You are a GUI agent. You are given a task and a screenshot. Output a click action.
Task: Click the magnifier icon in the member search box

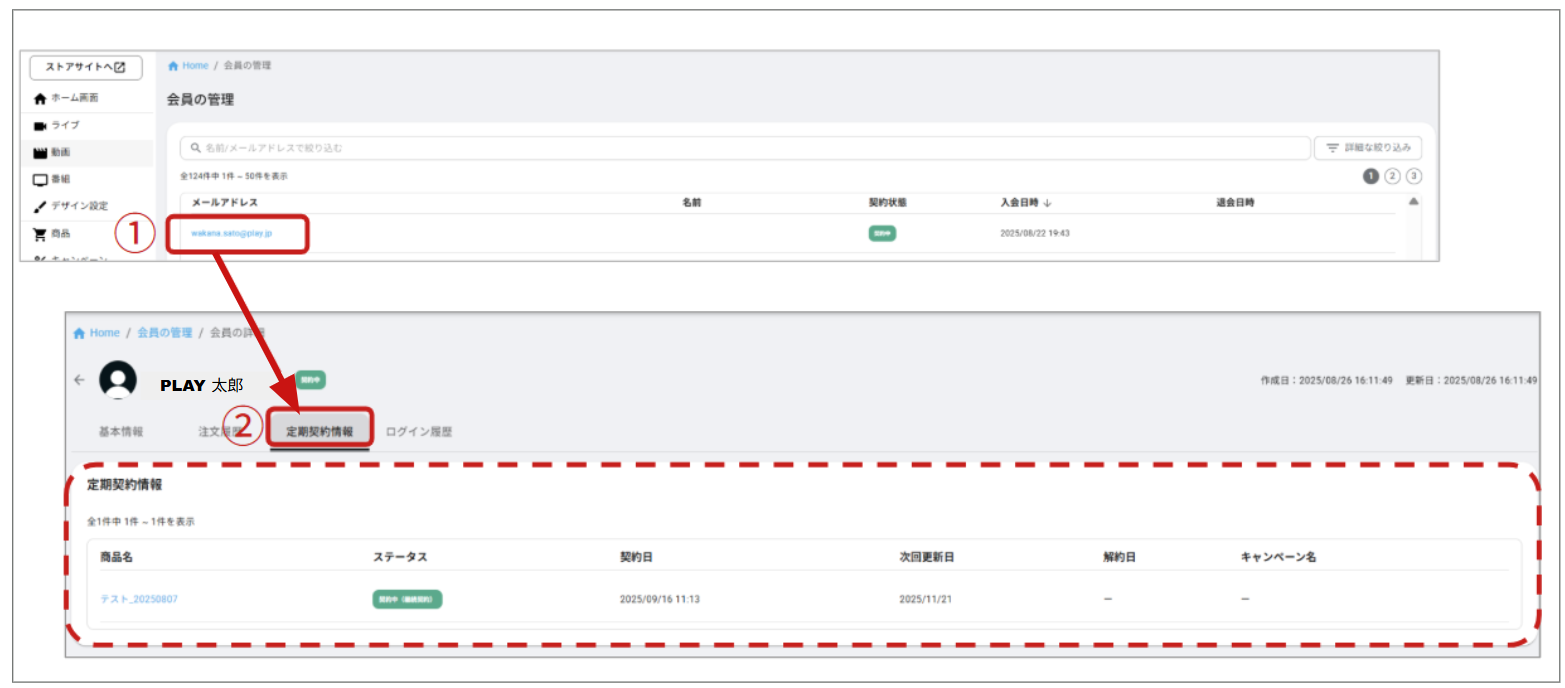[194, 148]
